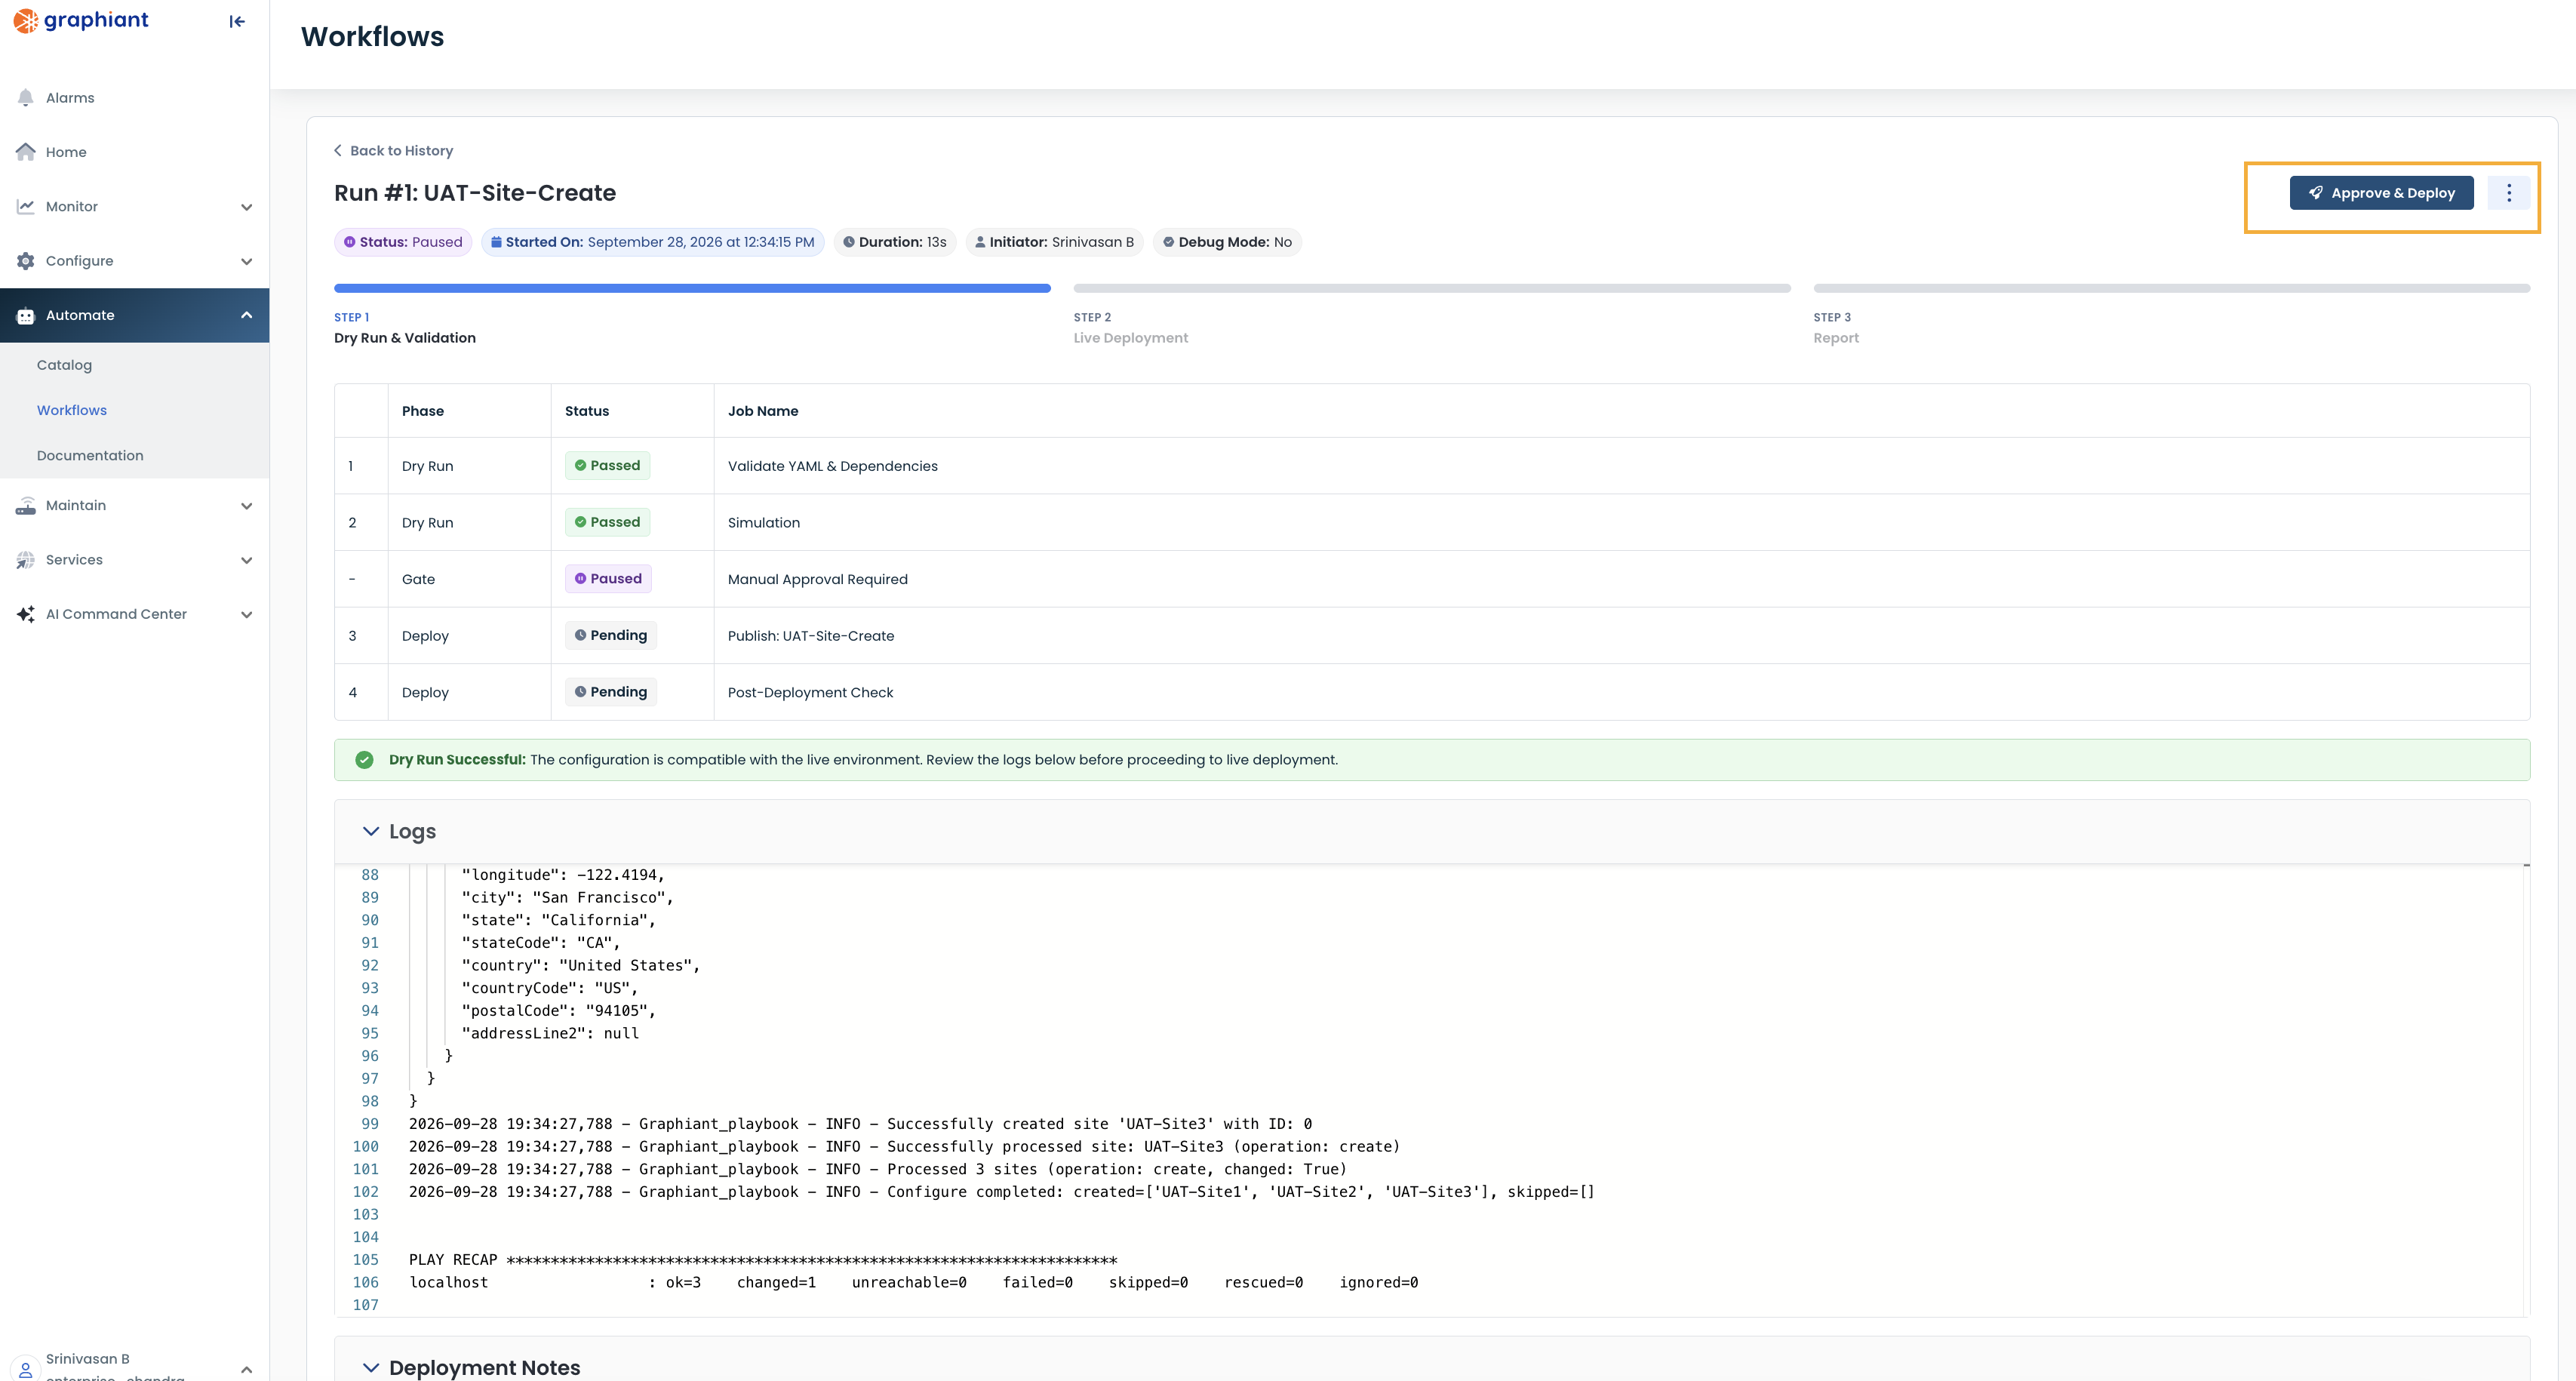Click the Step 2 gray progress bar
Image resolution: width=2576 pixels, height=1381 pixels.
(x=1432, y=288)
